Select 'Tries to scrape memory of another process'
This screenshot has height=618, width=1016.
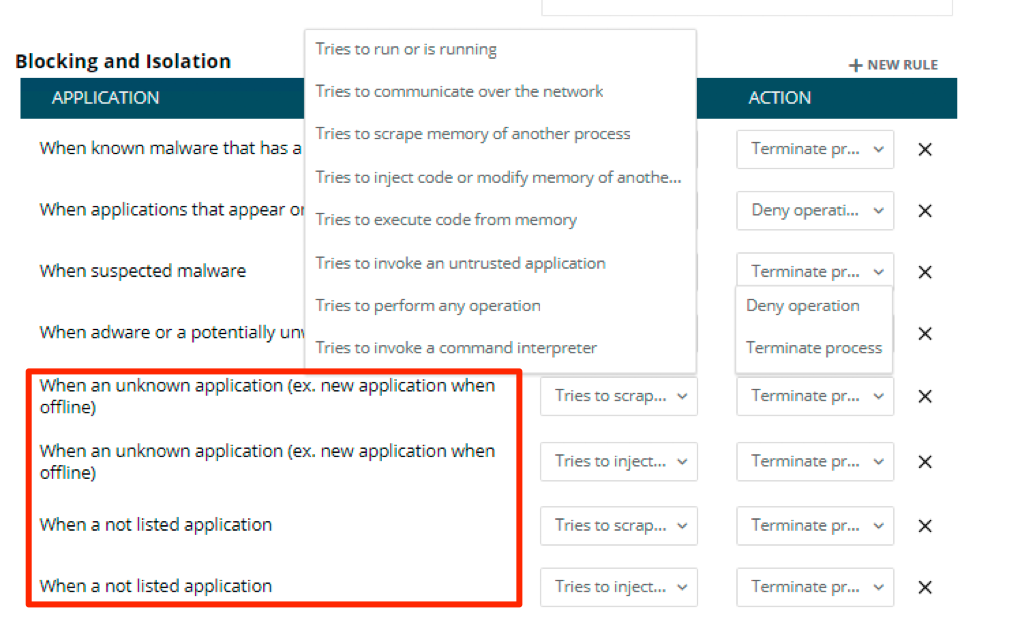473,134
